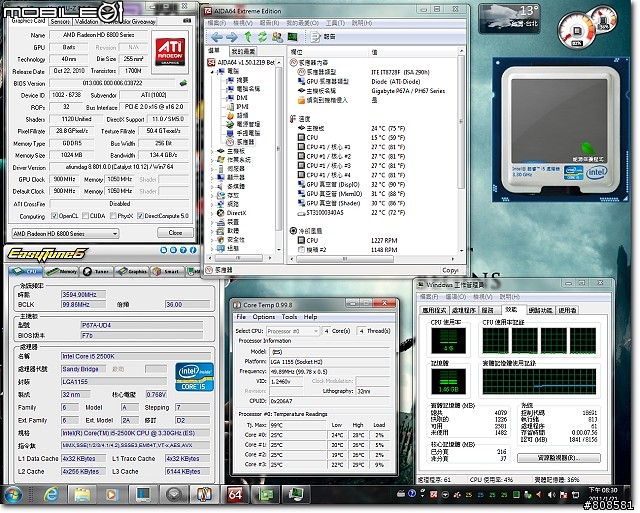Open Windows Explorer folder taskbar icon
640x513 pixels.
coord(82,495)
